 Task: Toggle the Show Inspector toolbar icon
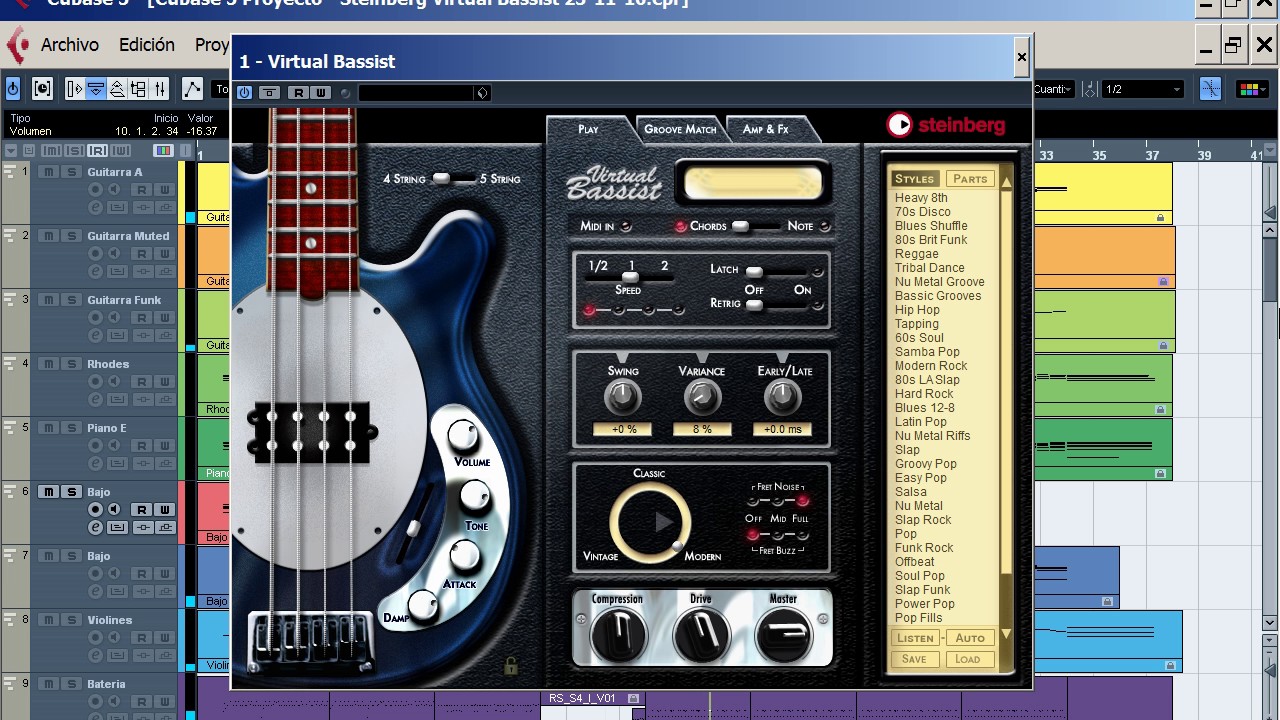74,89
